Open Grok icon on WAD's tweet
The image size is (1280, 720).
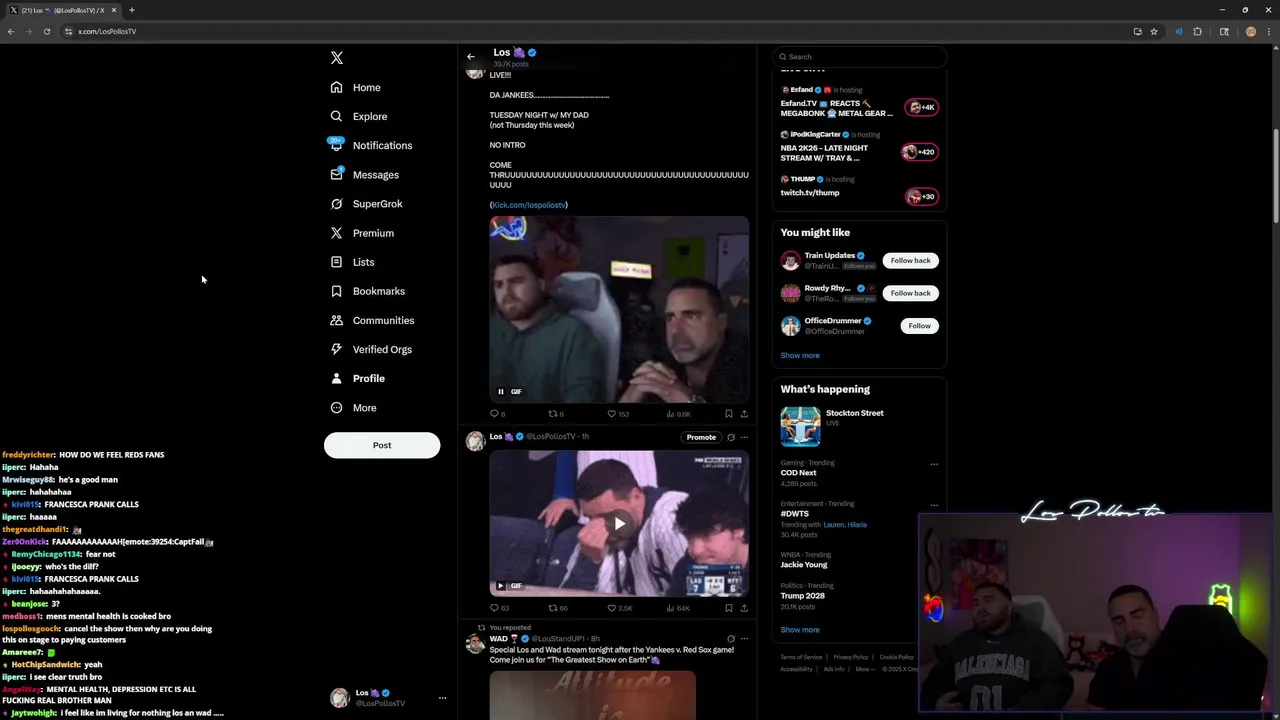tap(731, 639)
